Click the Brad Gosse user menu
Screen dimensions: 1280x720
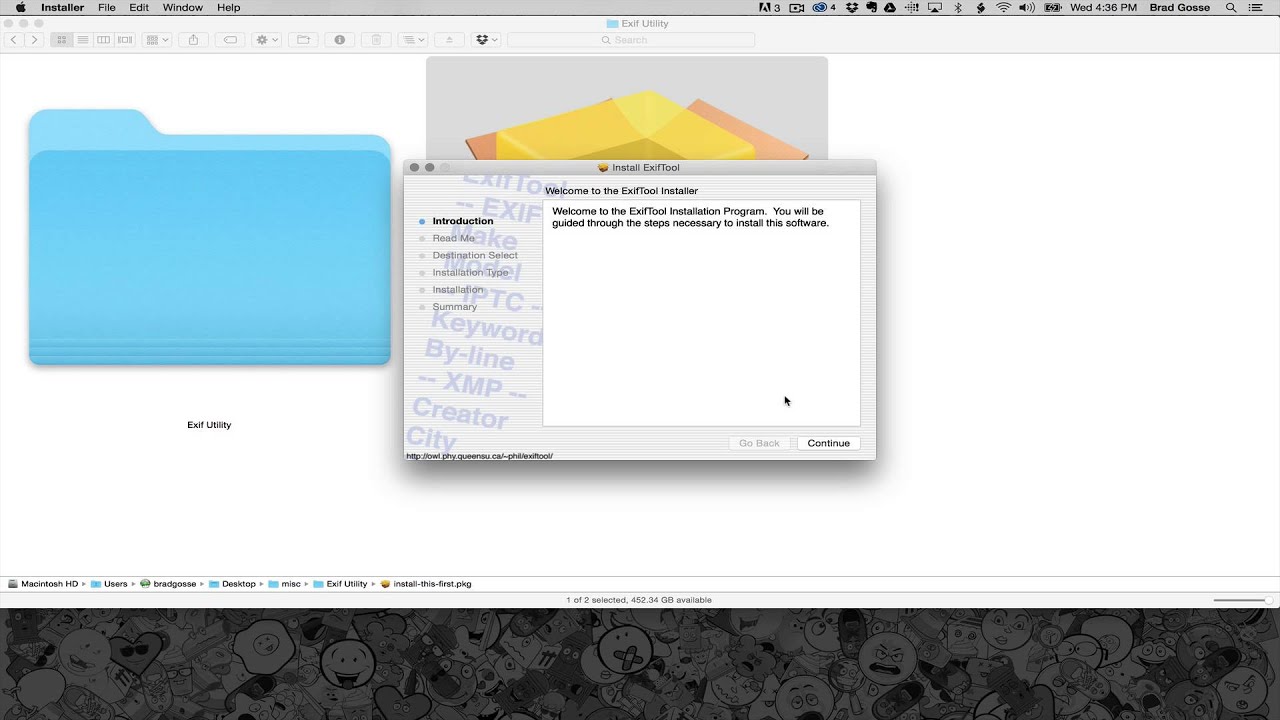[1179, 7]
